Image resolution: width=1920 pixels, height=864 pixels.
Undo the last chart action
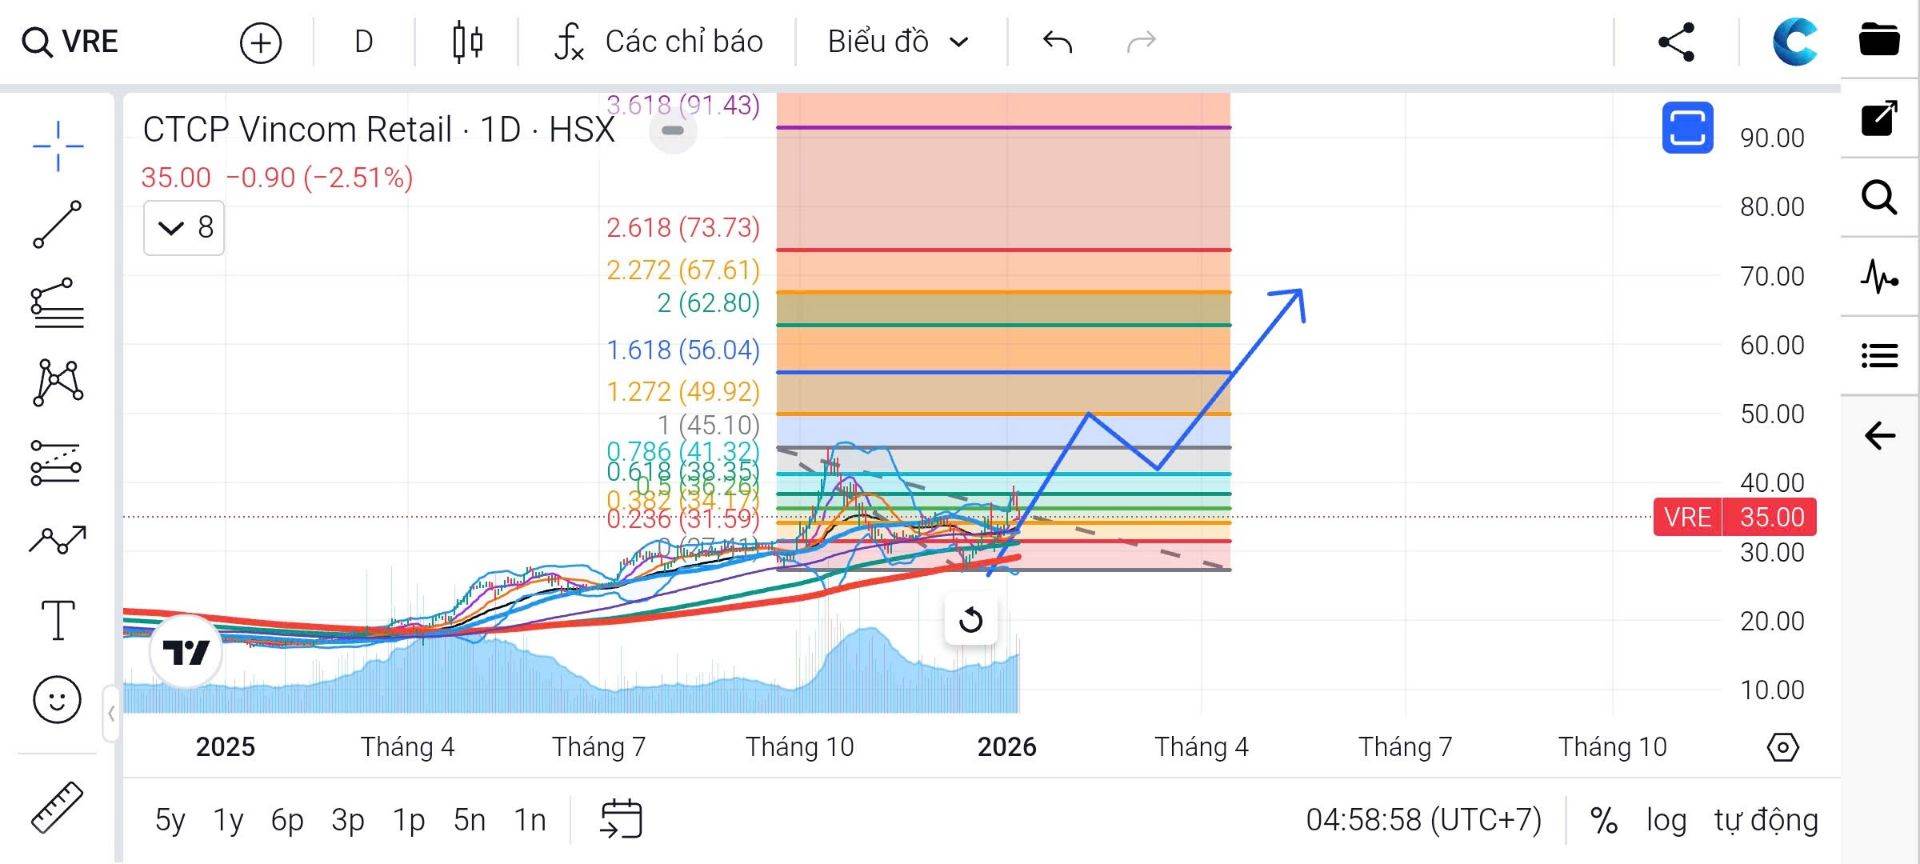[1057, 42]
